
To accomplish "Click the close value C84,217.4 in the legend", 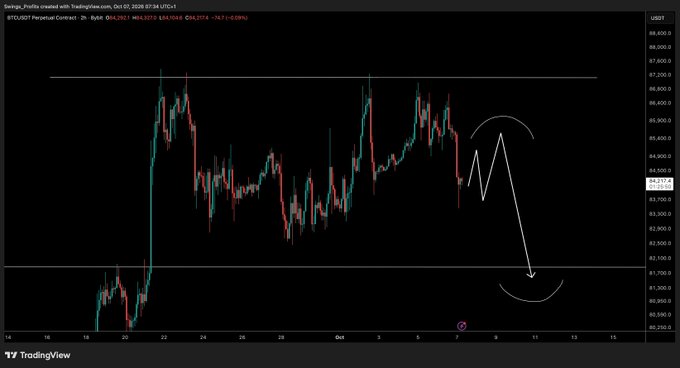I will pyautogui.click(x=196, y=18).
